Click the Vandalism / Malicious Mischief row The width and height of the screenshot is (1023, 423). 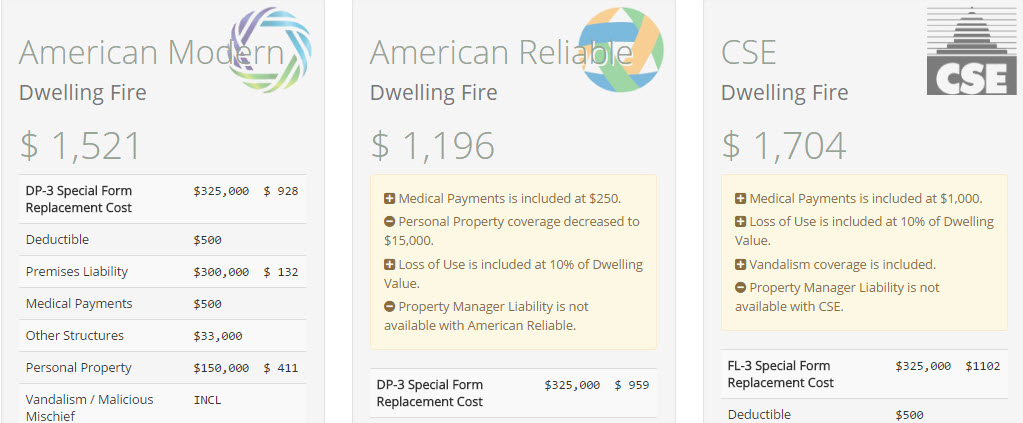pyautogui.click(x=162, y=404)
